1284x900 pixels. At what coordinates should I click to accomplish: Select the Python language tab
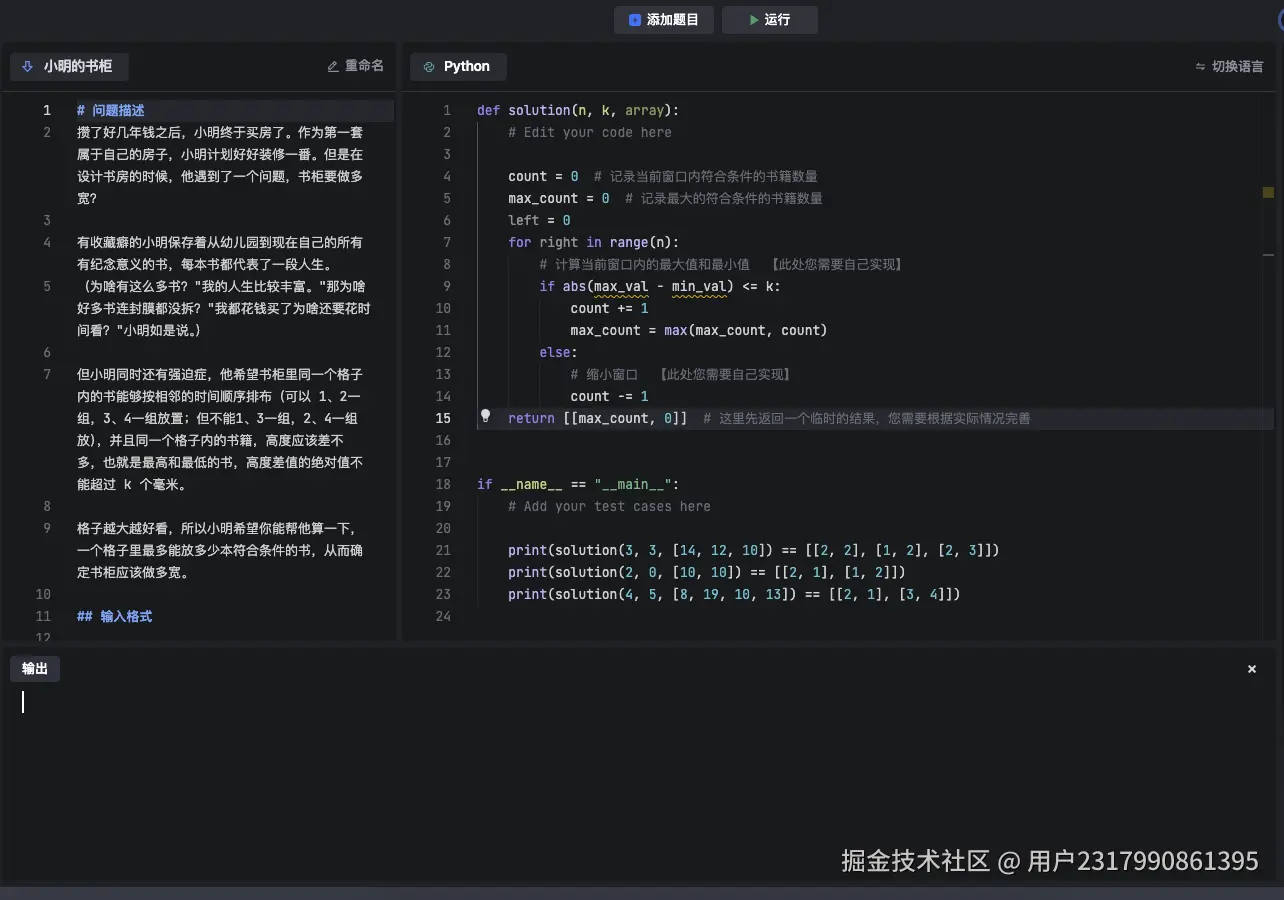point(458,66)
